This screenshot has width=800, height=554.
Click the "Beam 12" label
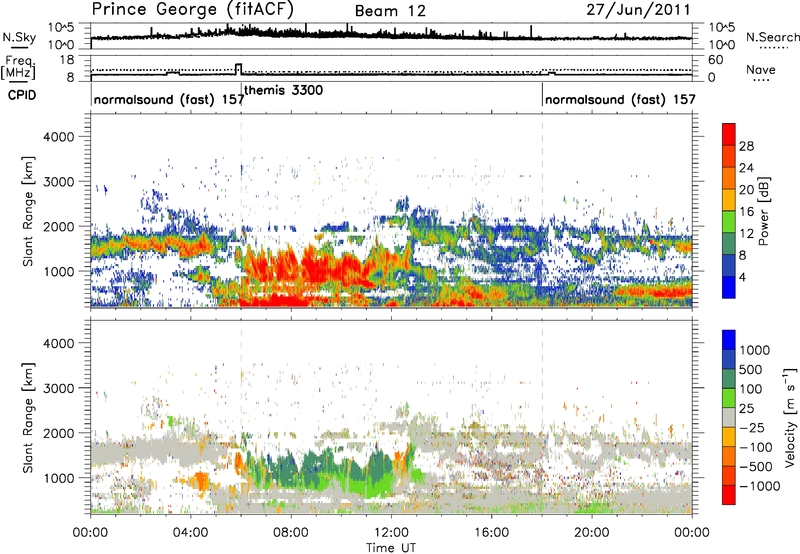coord(390,11)
